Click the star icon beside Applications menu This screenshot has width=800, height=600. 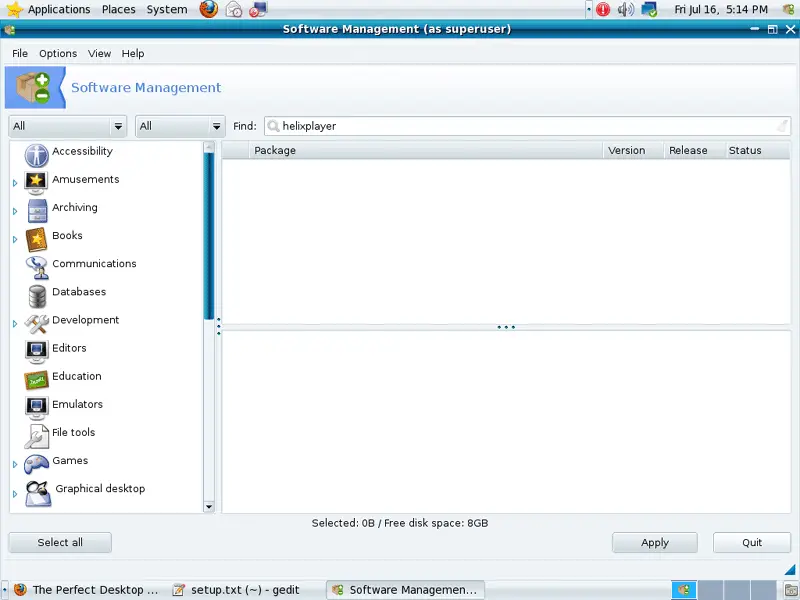click(x=15, y=9)
